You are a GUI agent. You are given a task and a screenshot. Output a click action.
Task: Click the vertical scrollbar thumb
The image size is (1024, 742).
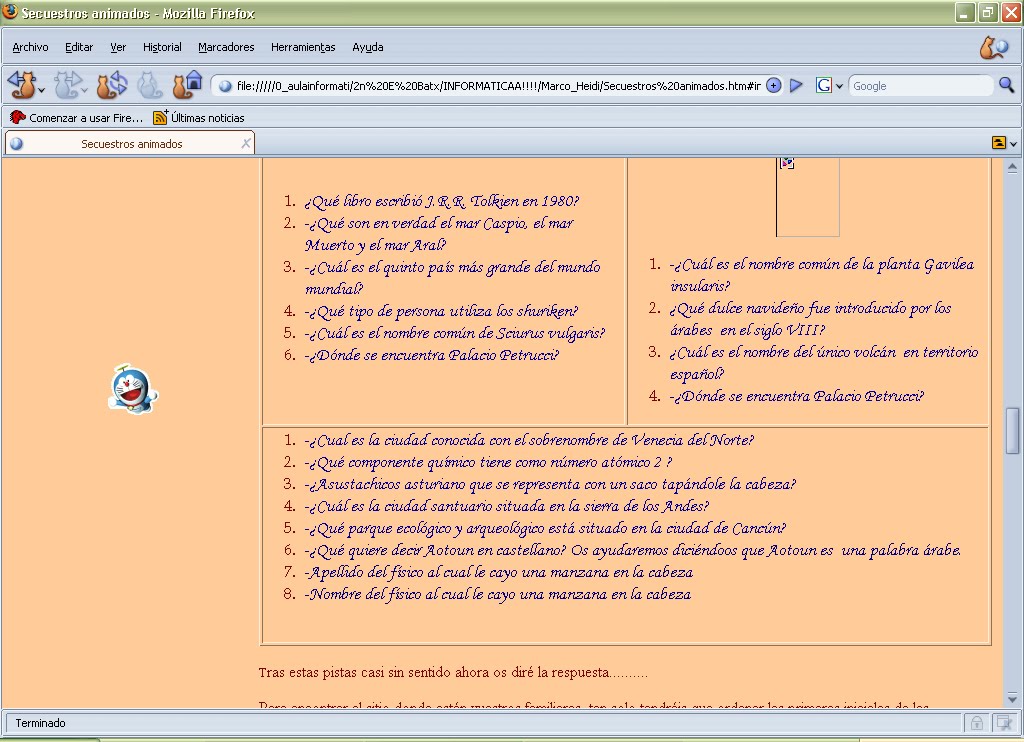pyautogui.click(x=1012, y=430)
